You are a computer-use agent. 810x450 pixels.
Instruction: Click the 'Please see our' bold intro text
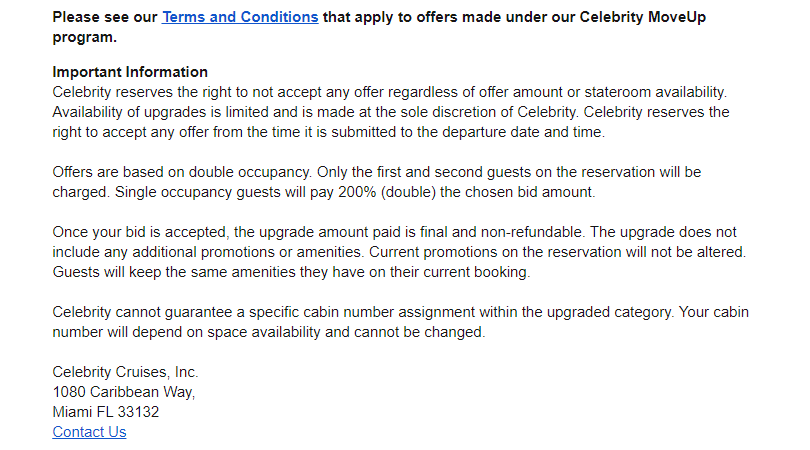[105, 17]
